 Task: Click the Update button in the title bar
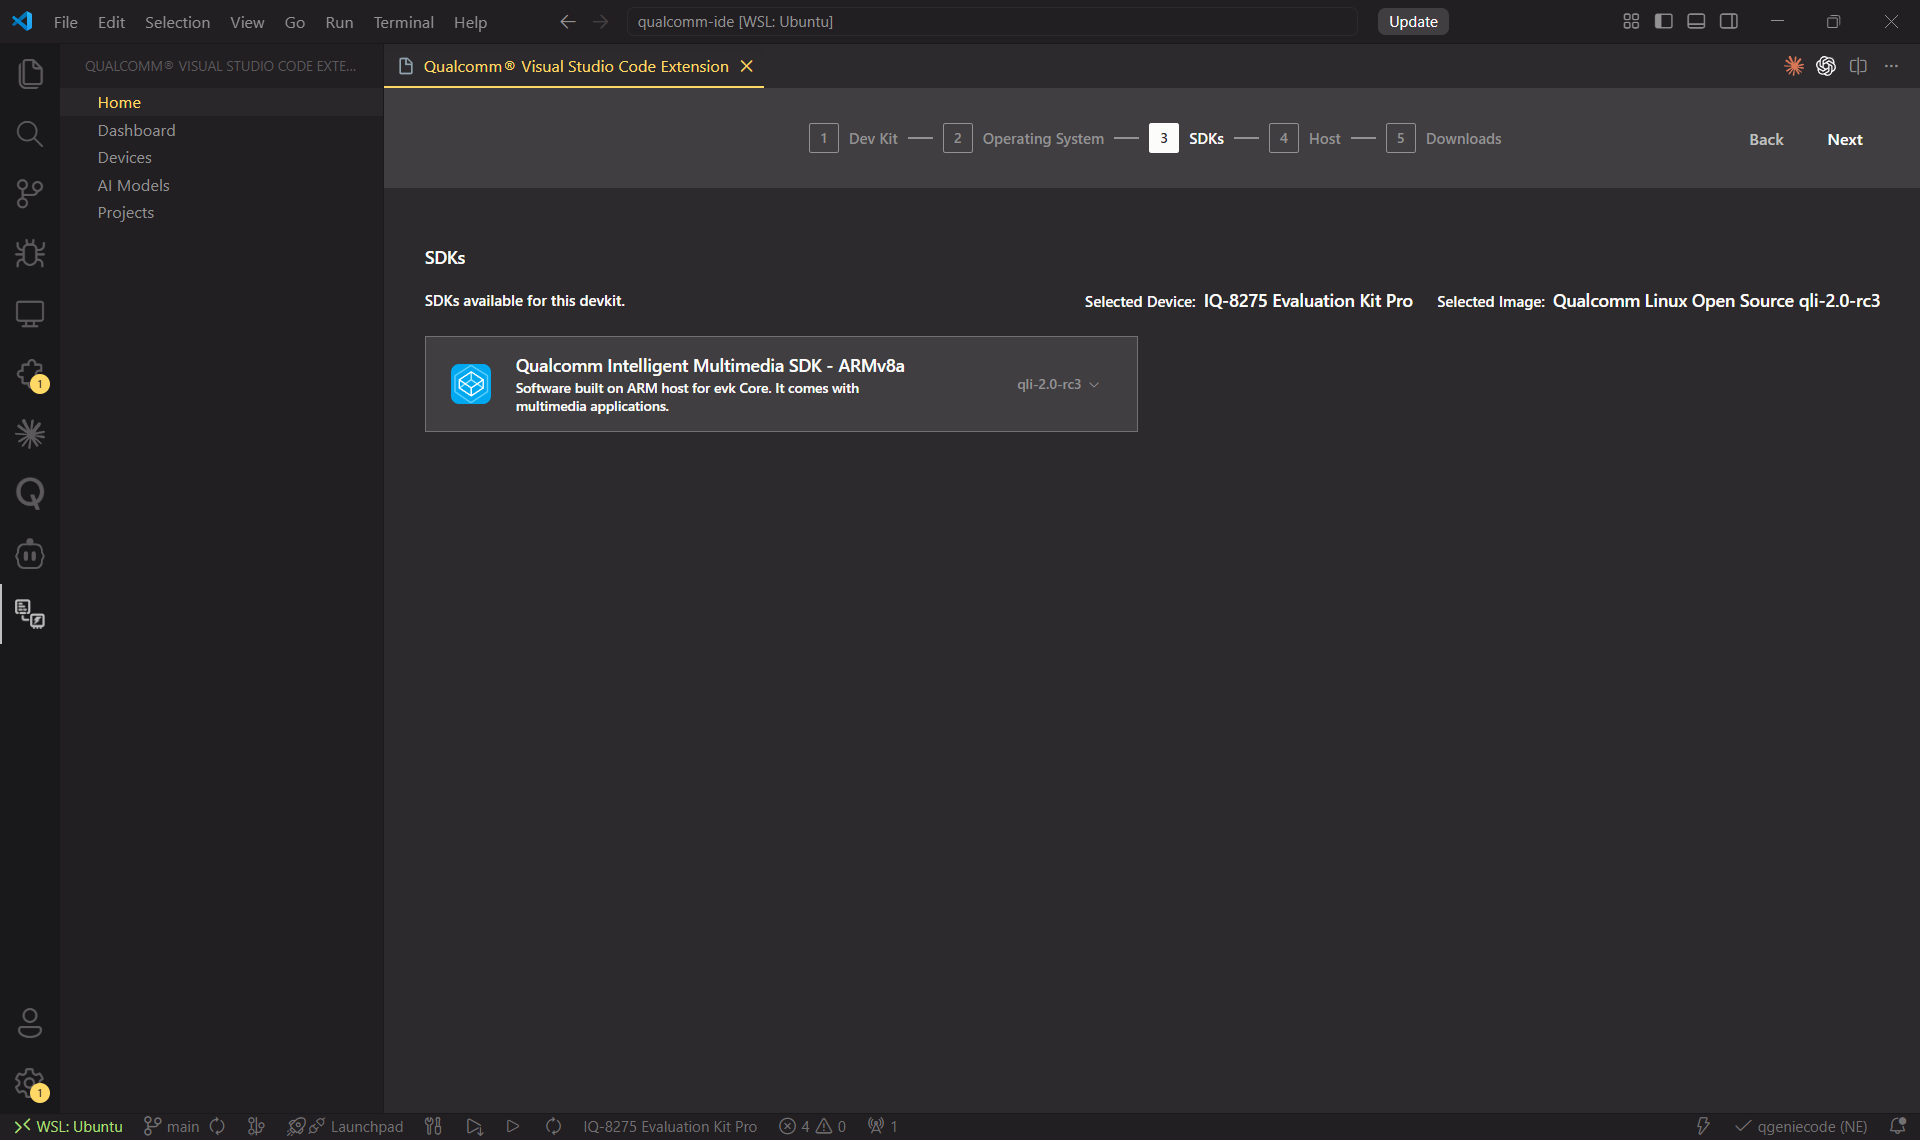coord(1412,21)
